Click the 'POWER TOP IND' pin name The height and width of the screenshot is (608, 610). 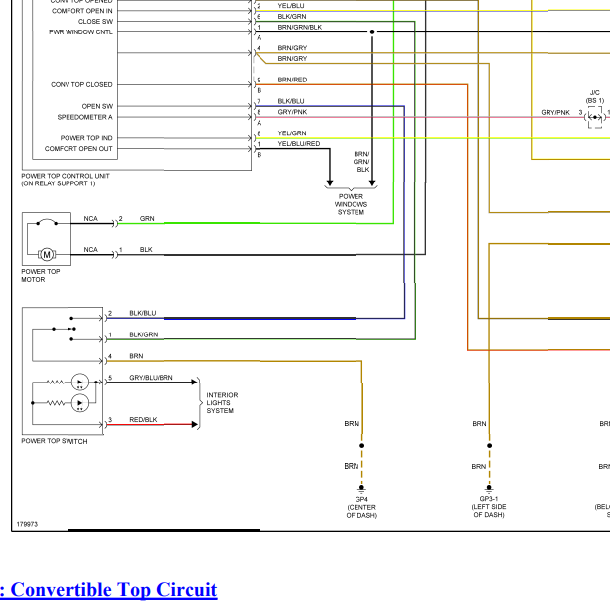point(86,138)
